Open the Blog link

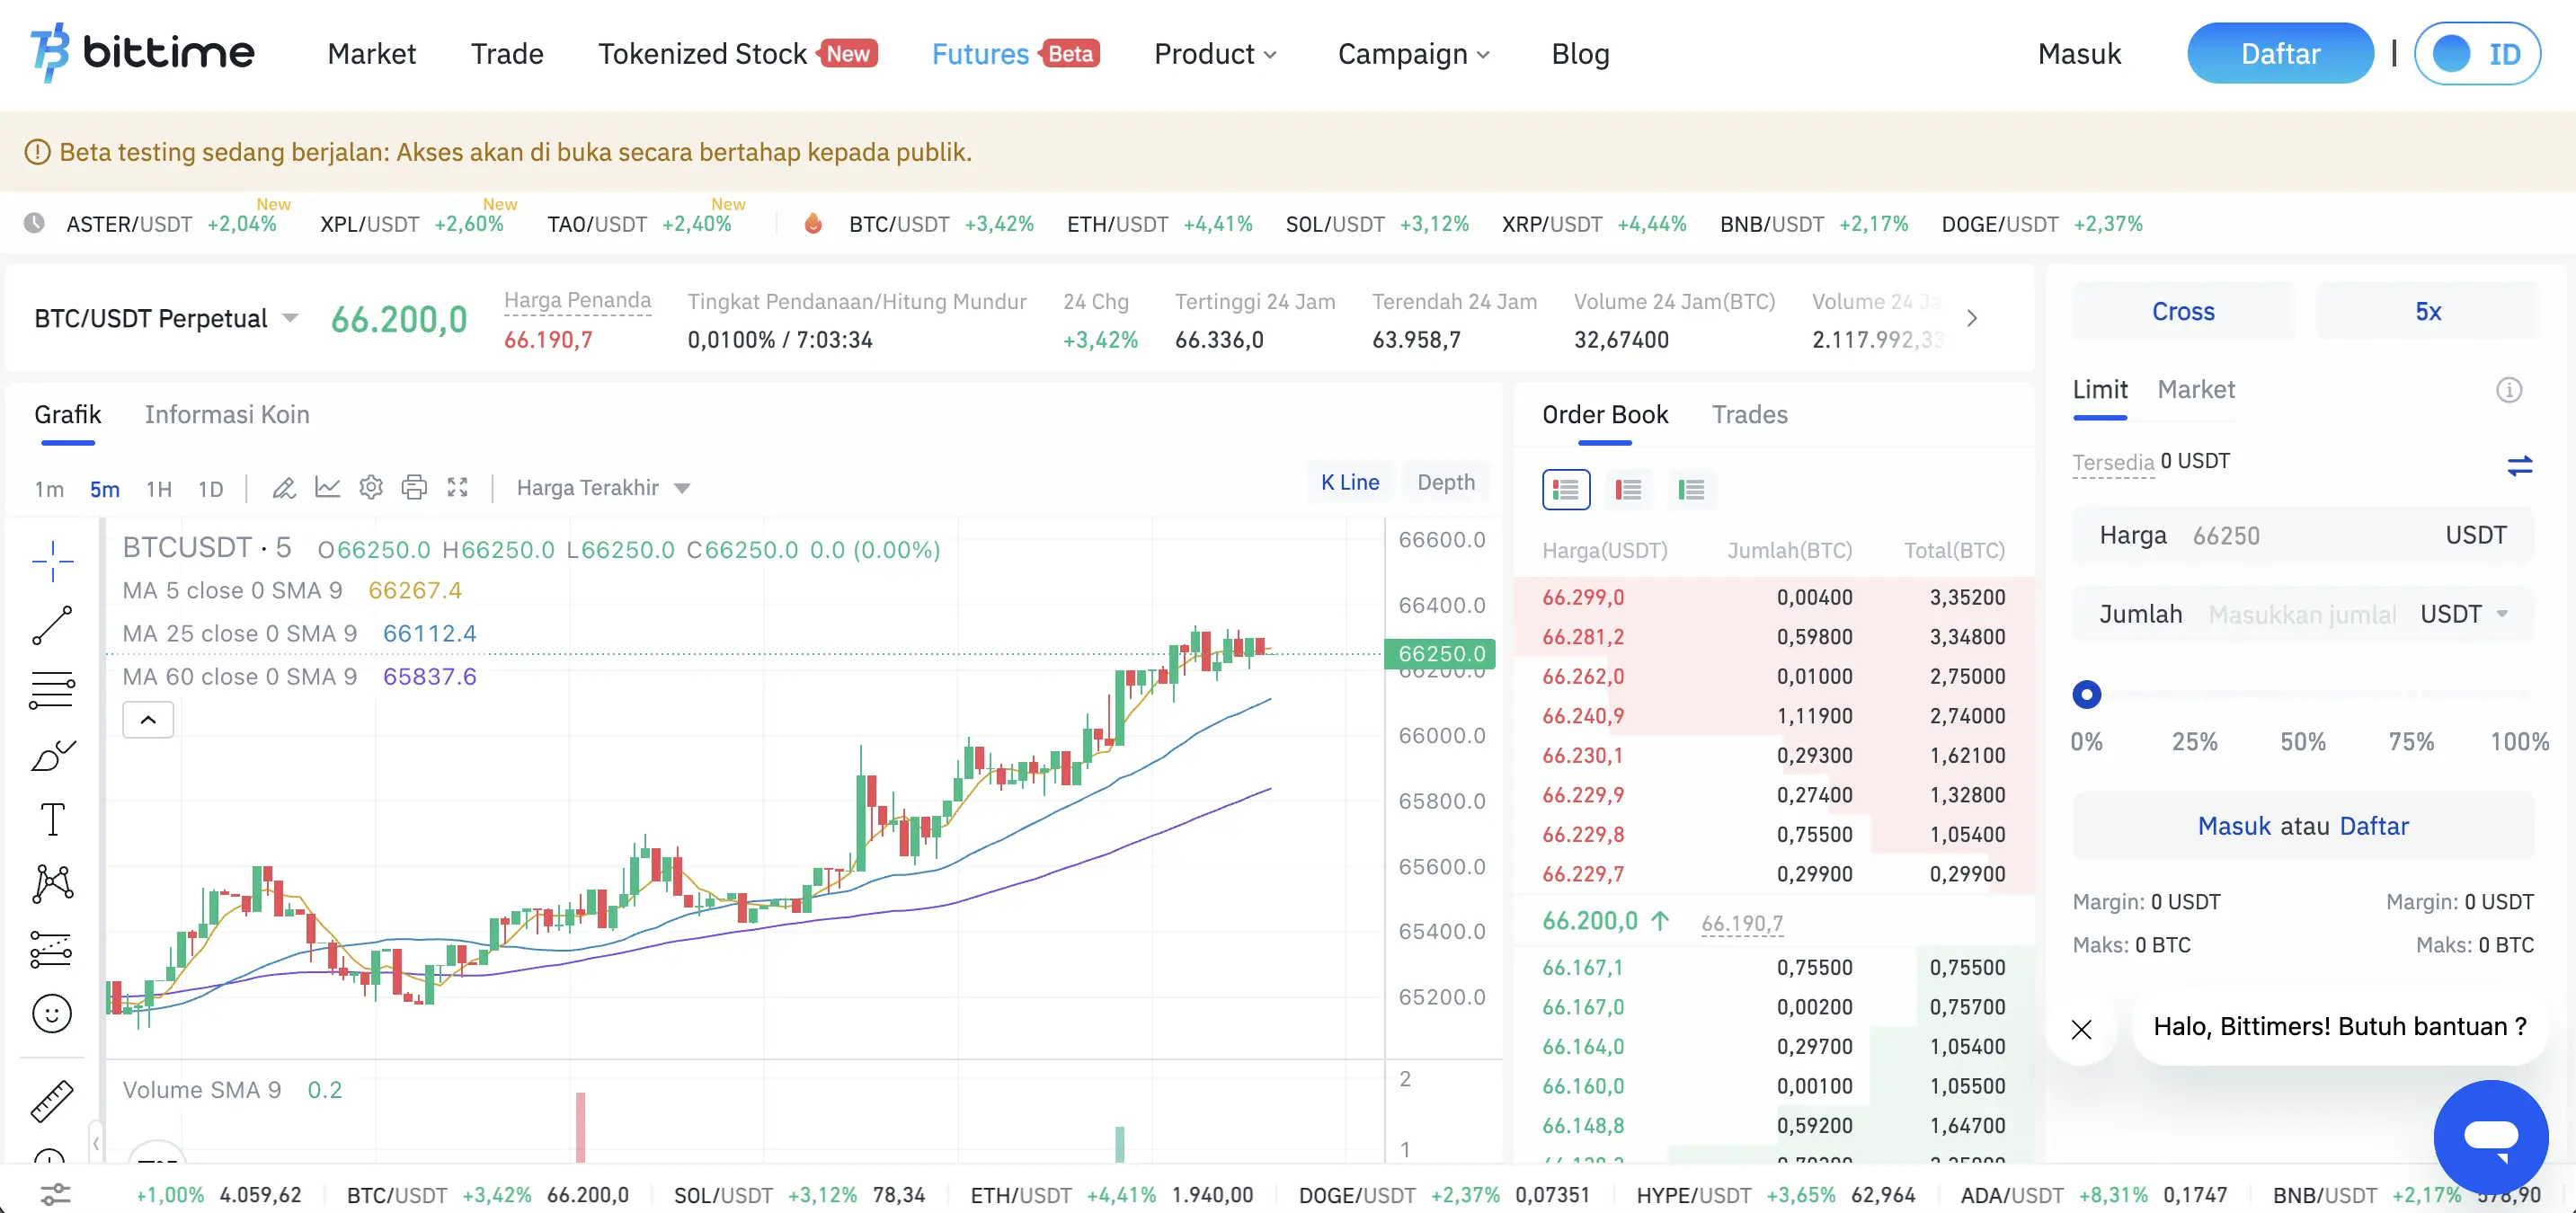point(1580,53)
